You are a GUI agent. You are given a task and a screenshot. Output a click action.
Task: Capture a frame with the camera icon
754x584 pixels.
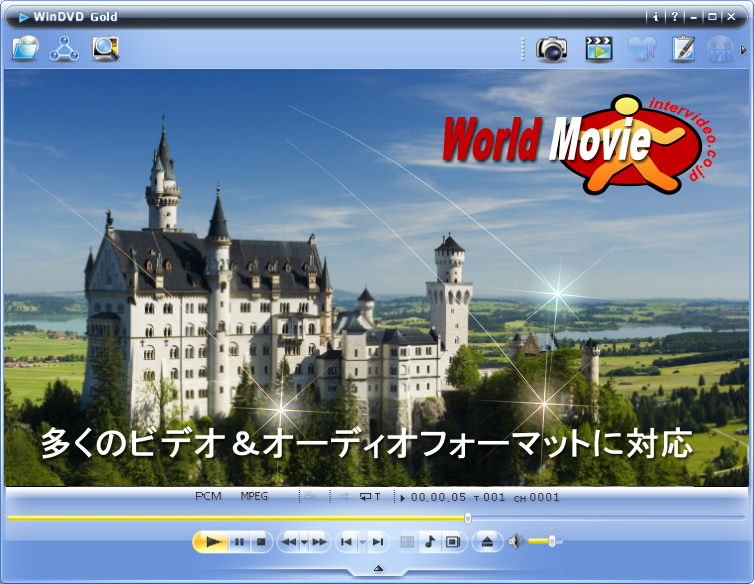coord(552,49)
